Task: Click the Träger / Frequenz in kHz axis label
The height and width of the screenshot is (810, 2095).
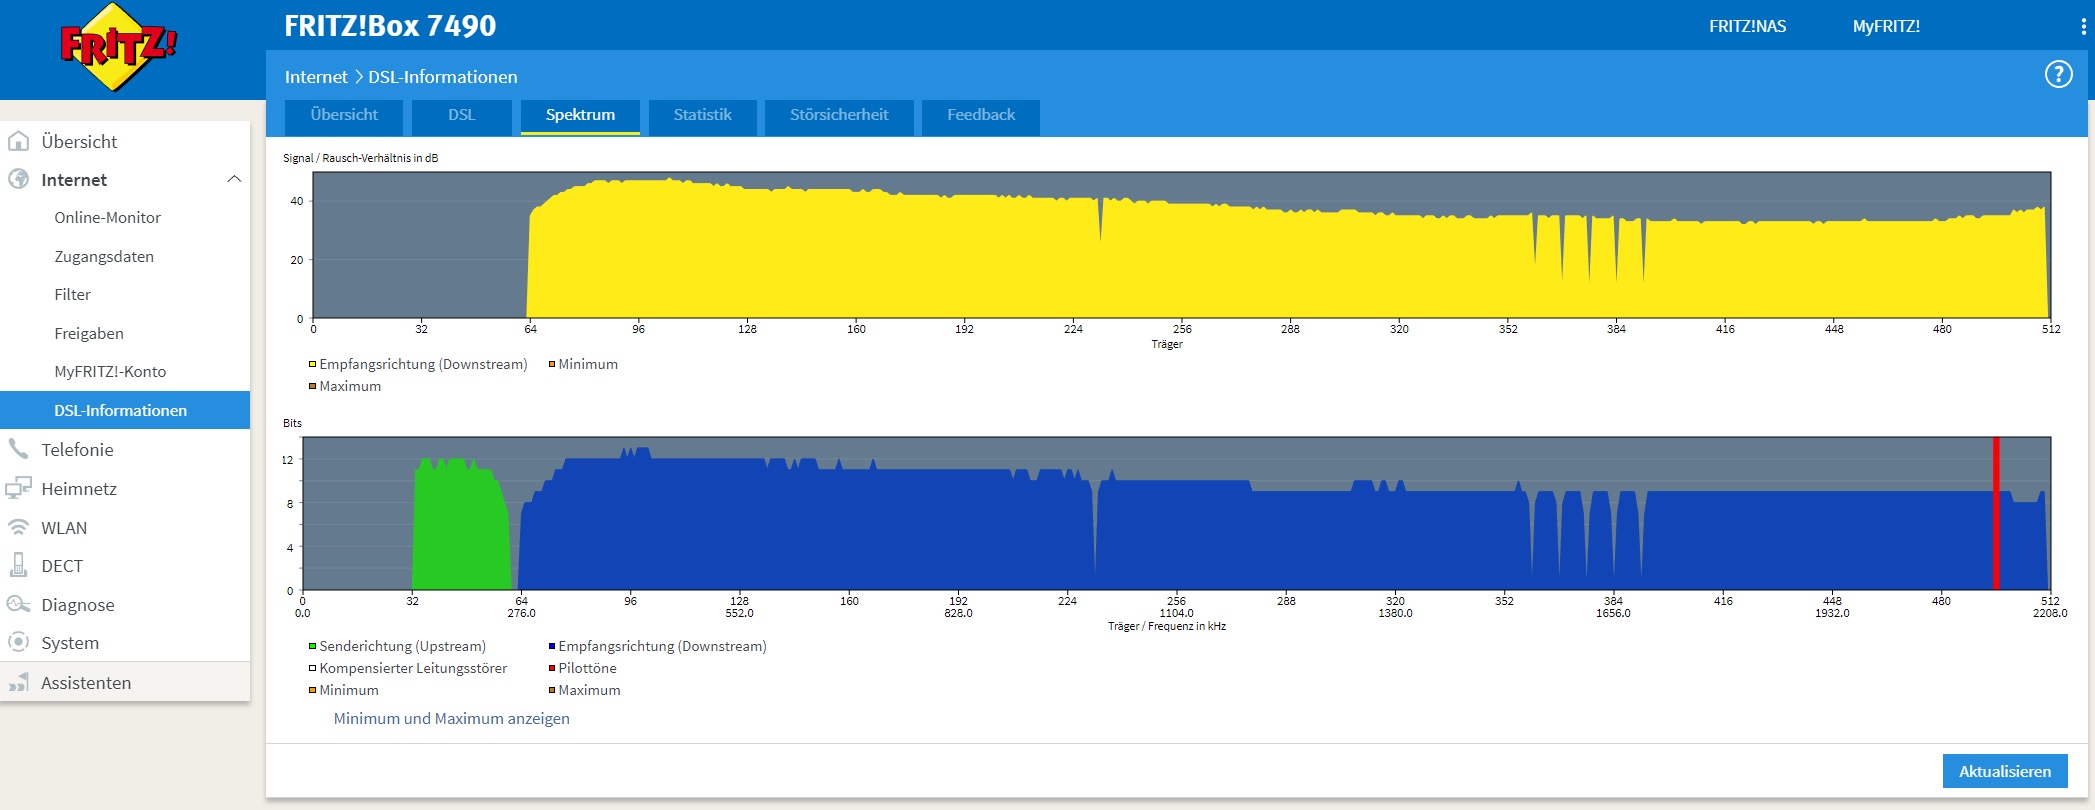Action: click(x=1166, y=626)
